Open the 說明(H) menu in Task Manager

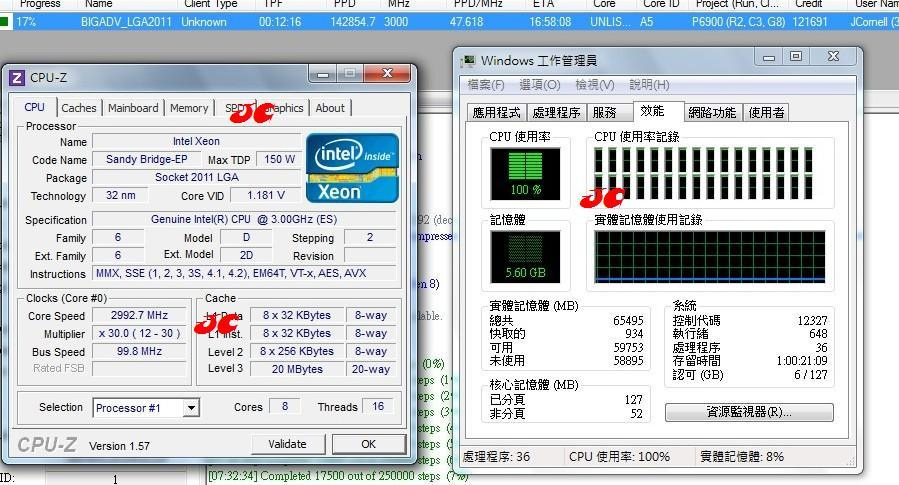tap(649, 85)
